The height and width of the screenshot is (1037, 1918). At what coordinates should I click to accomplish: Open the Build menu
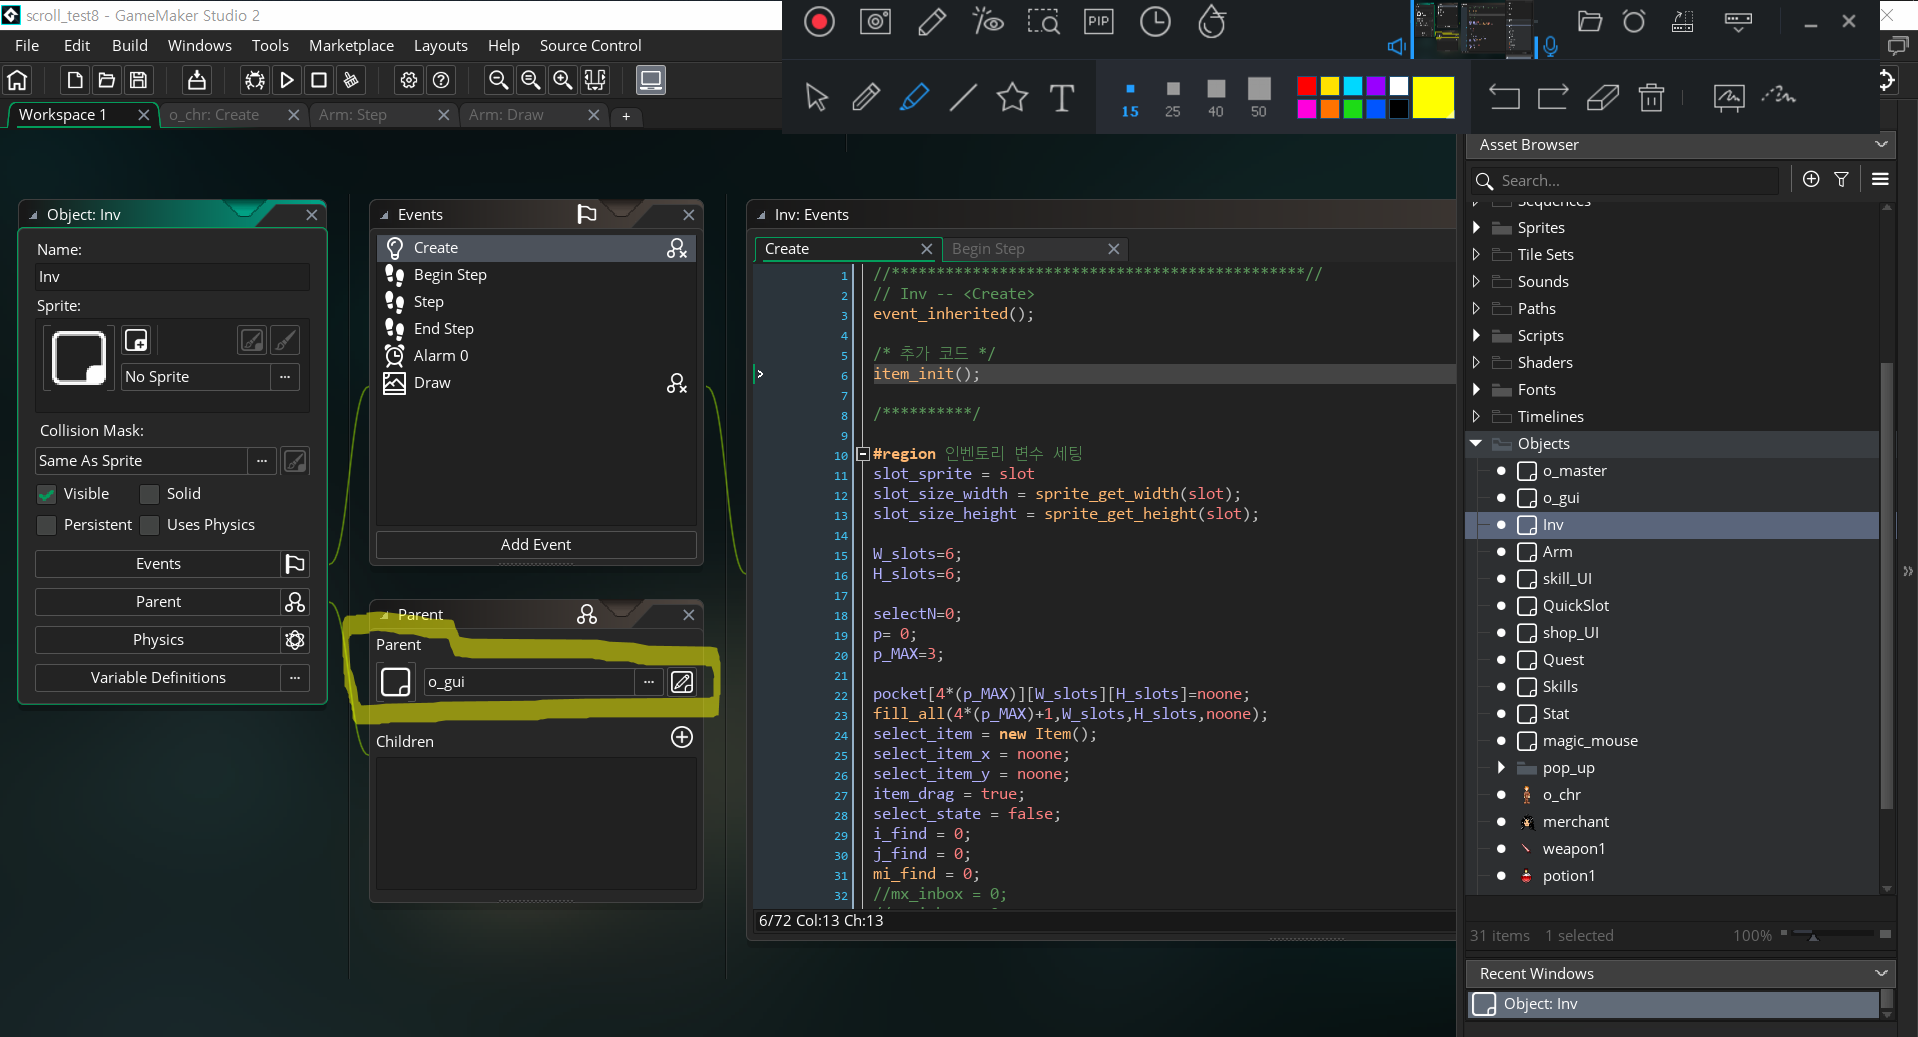coord(130,46)
